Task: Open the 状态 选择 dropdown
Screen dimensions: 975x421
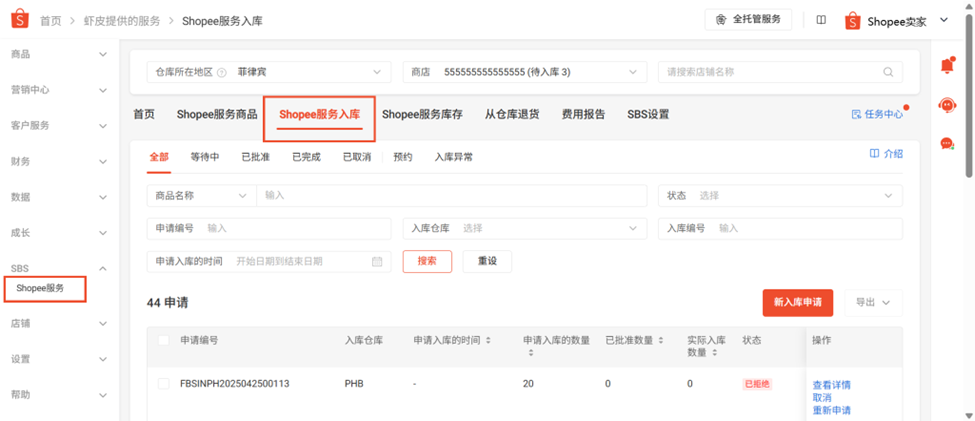Action: tap(780, 195)
